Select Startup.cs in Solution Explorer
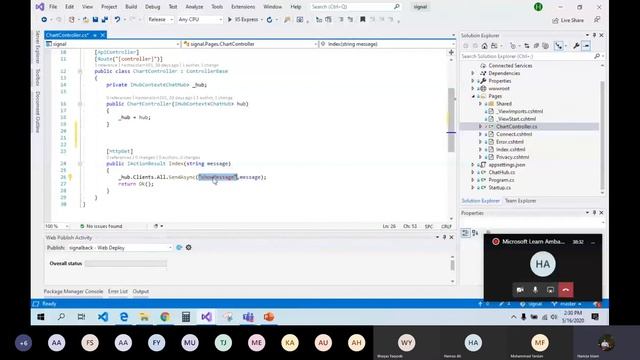Image resolution: width=640 pixels, height=360 pixels. pyautogui.click(x=500, y=188)
